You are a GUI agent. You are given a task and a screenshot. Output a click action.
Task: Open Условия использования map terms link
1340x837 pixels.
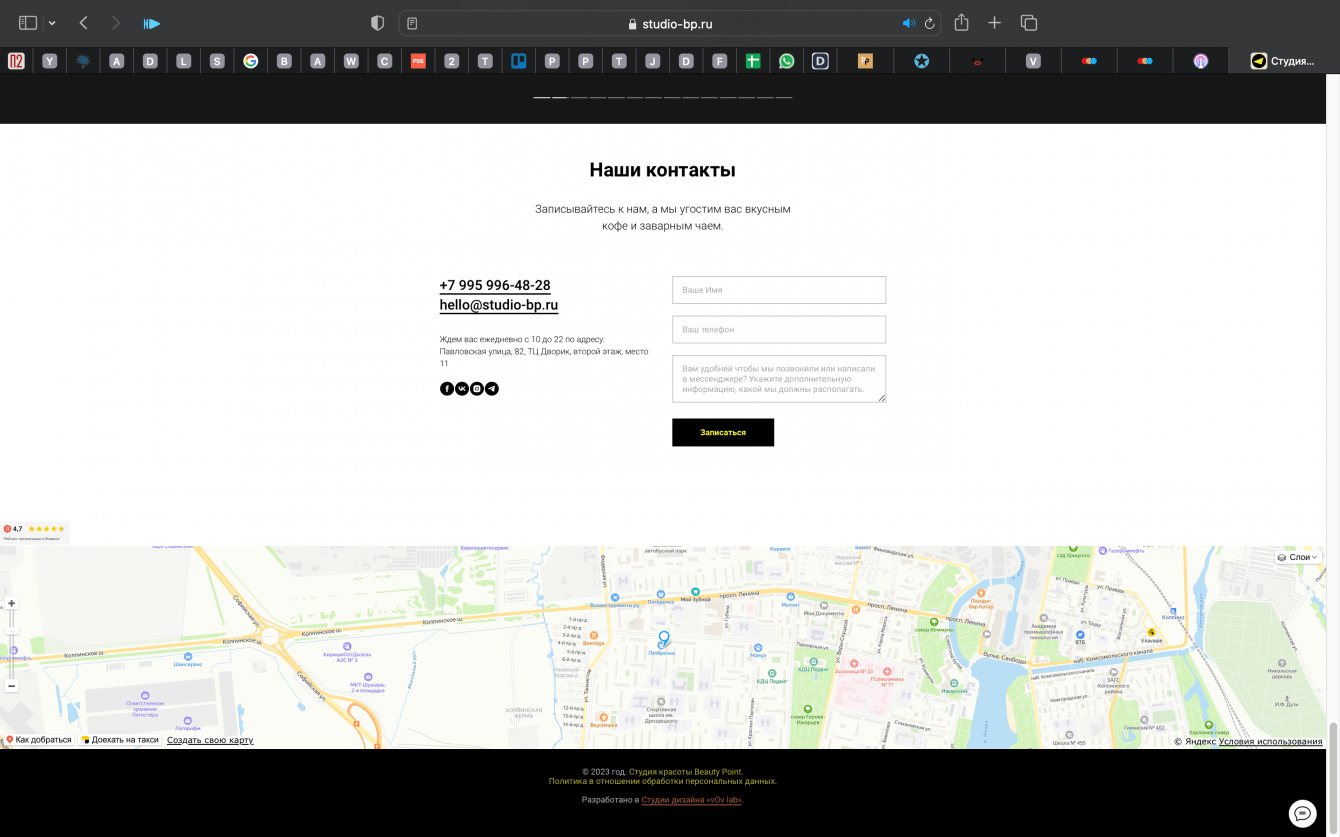click(1270, 741)
